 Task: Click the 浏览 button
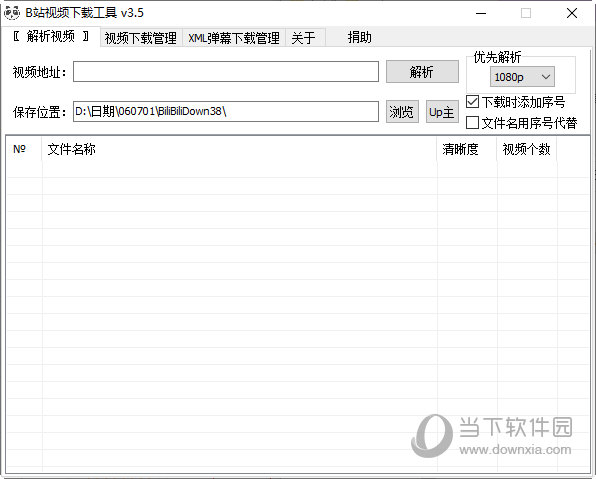pyautogui.click(x=402, y=112)
